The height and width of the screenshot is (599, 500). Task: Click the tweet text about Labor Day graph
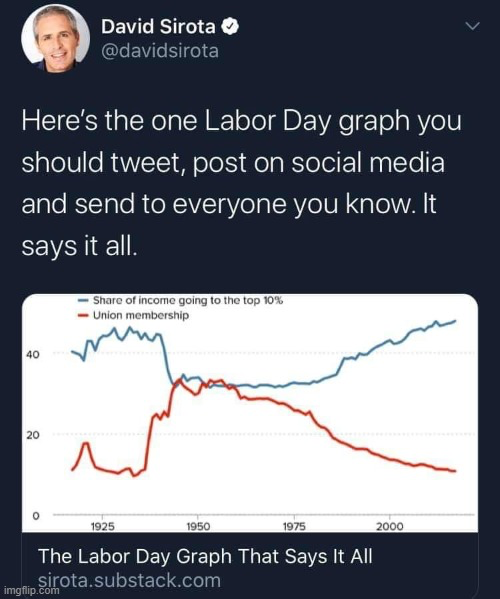pyautogui.click(x=241, y=183)
